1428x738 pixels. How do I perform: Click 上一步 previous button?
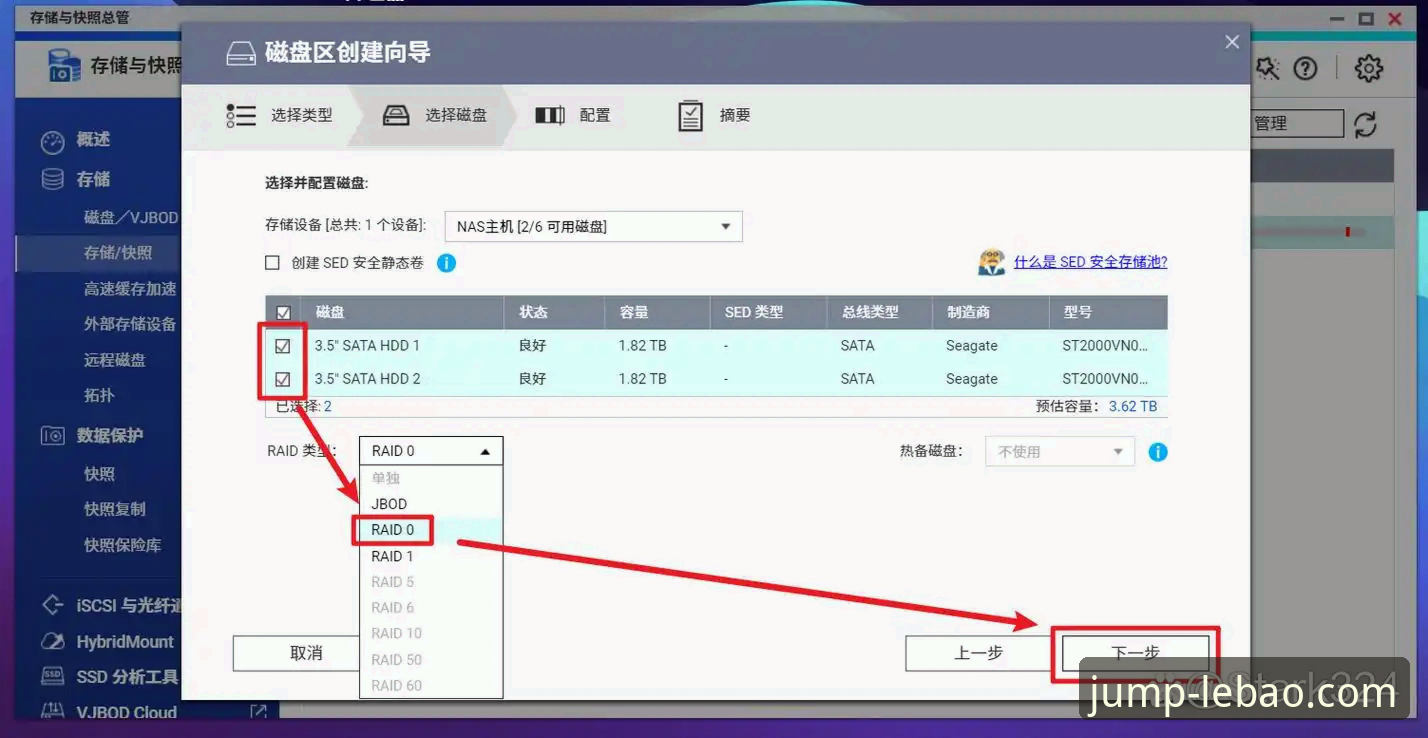tap(979, 653)
